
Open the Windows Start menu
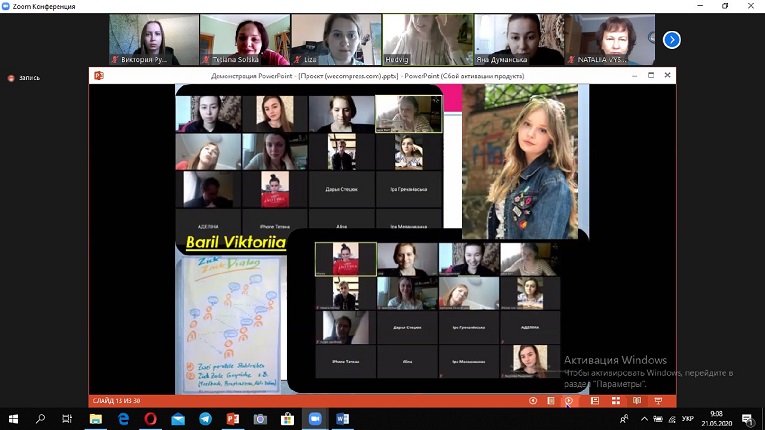coord(13,419)
